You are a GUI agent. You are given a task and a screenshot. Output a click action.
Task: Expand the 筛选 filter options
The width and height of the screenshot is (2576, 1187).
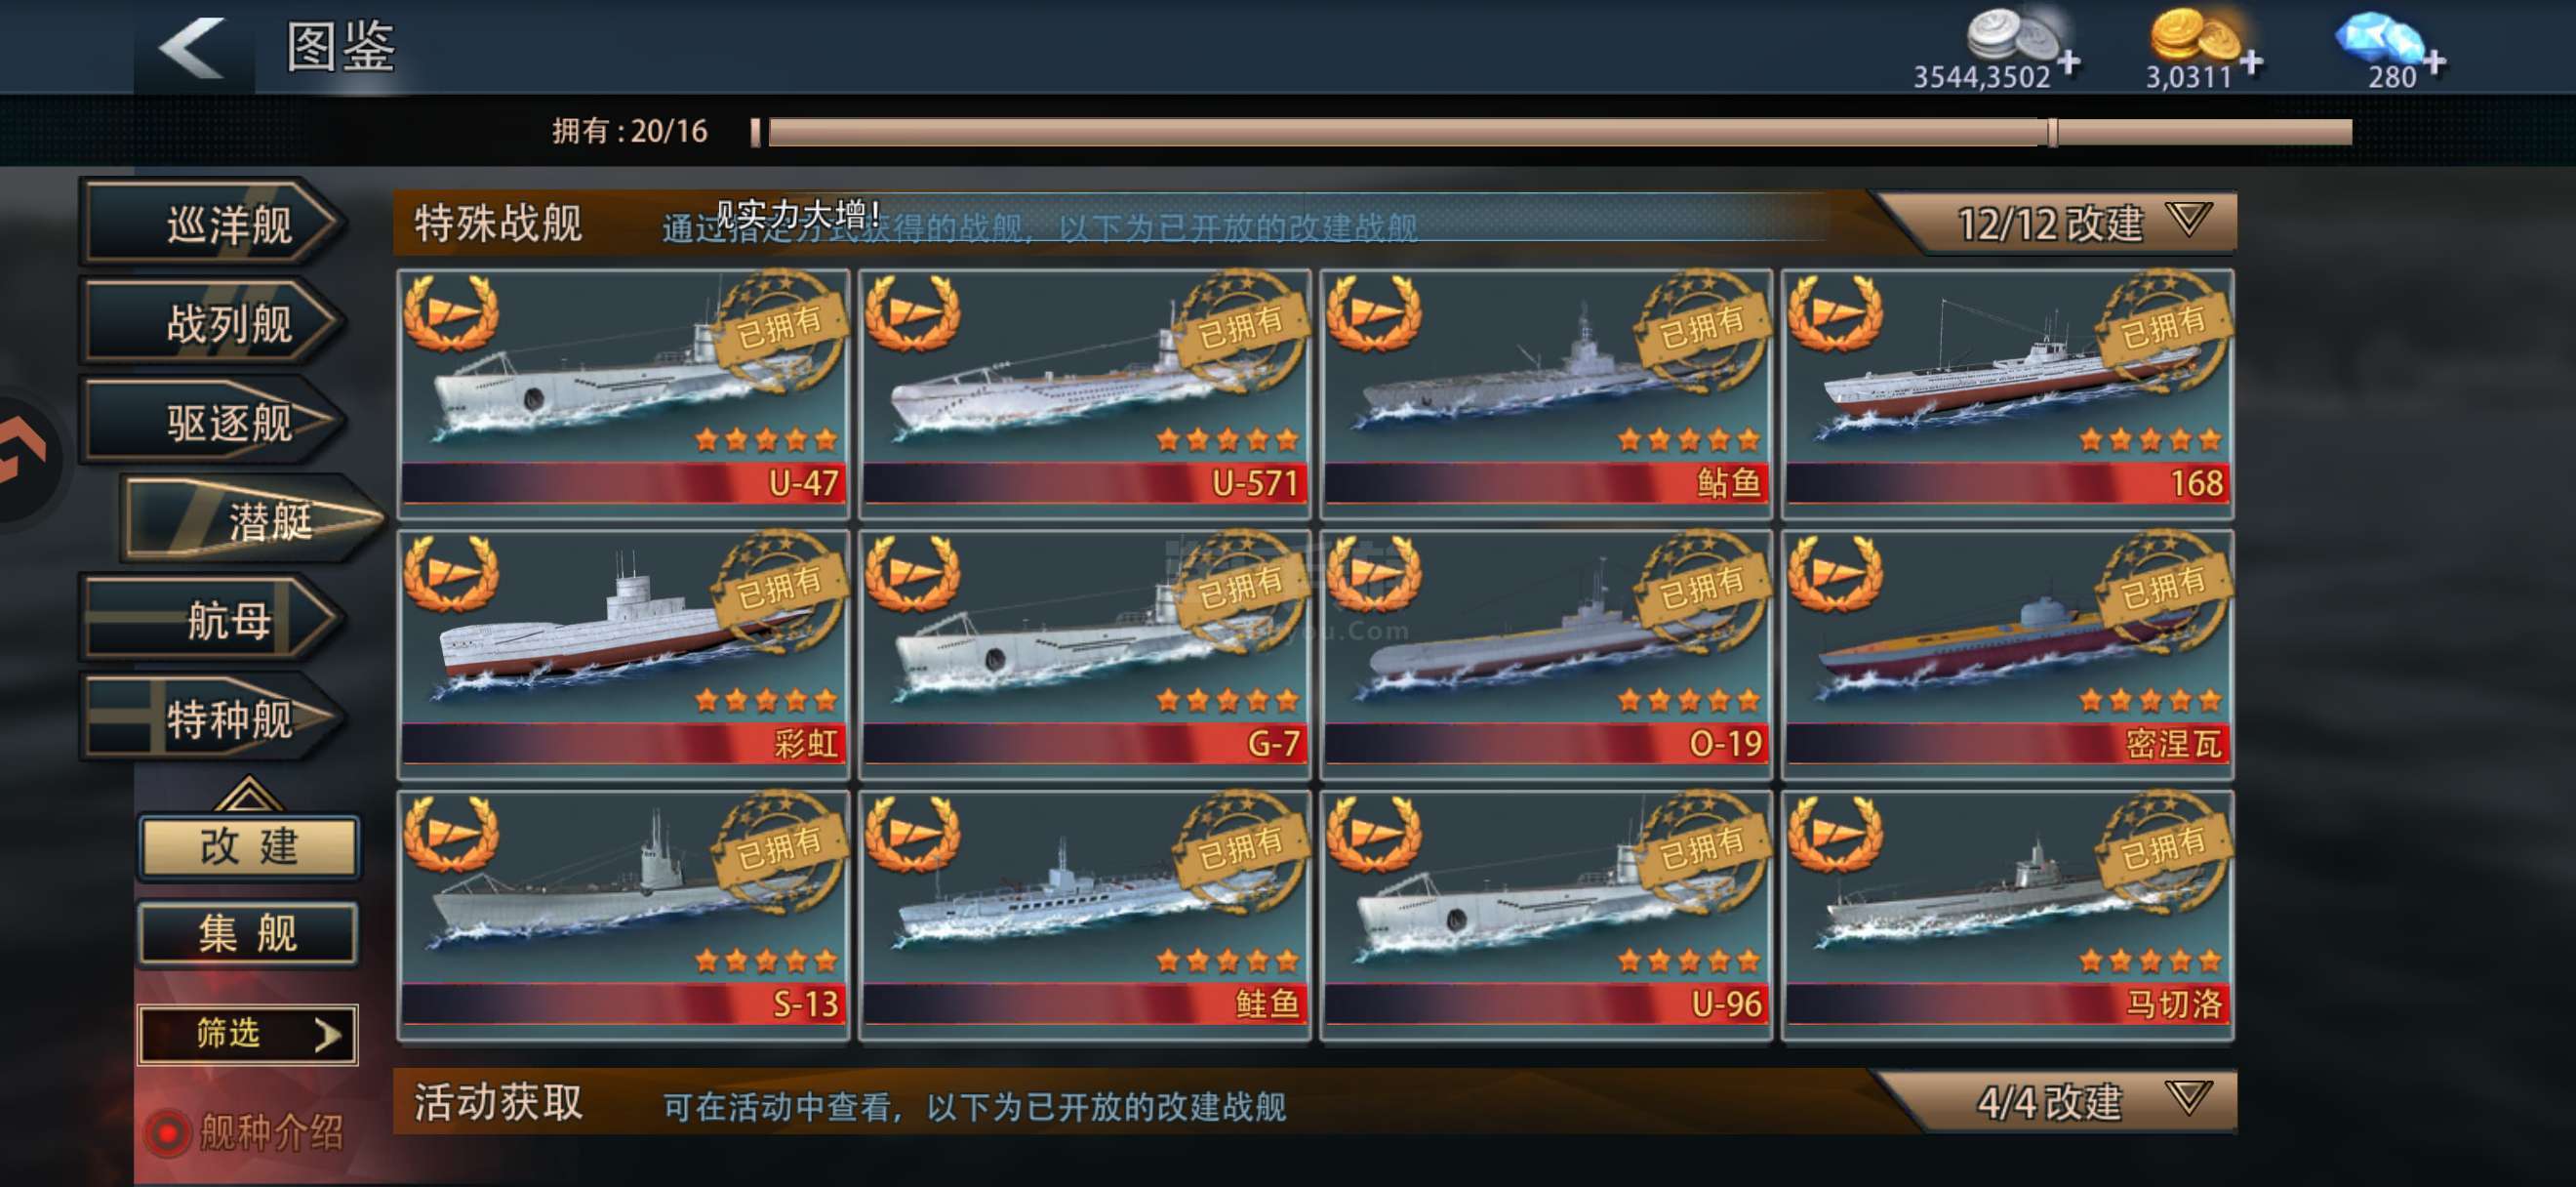pyautogui.click(x=247, y=1034)
